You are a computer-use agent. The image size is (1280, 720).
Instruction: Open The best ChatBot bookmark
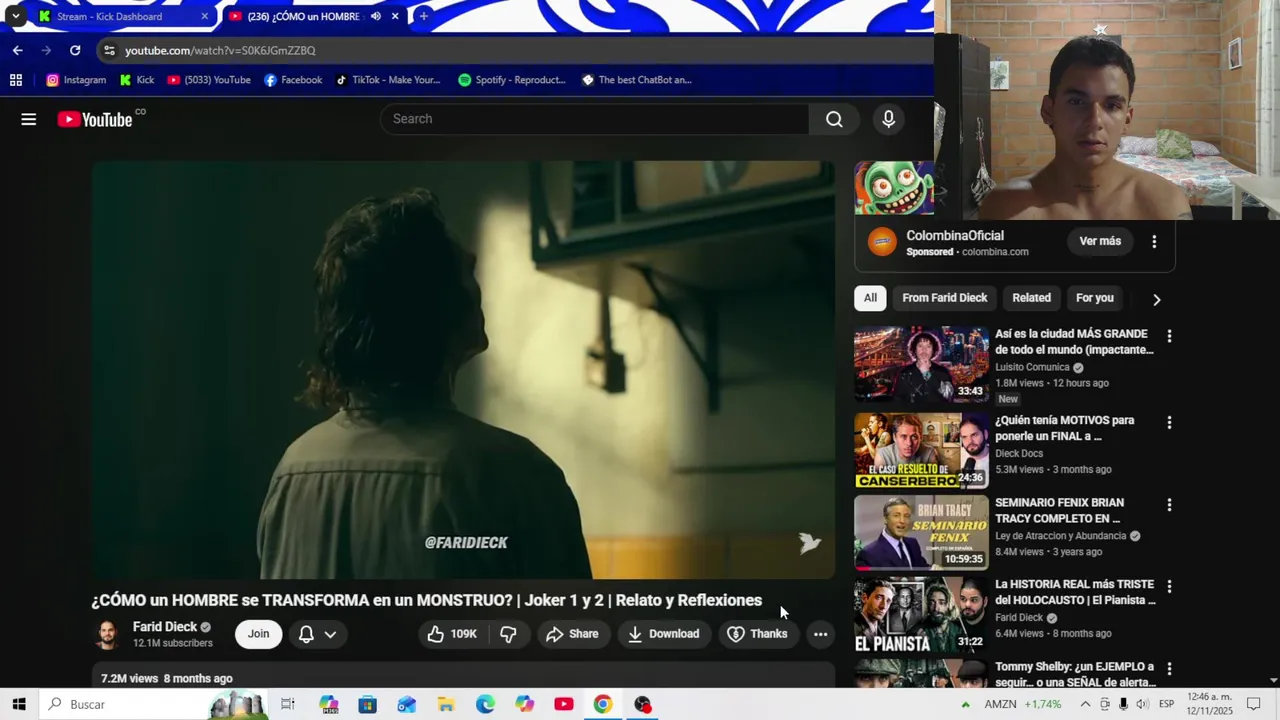pos(637,80)
